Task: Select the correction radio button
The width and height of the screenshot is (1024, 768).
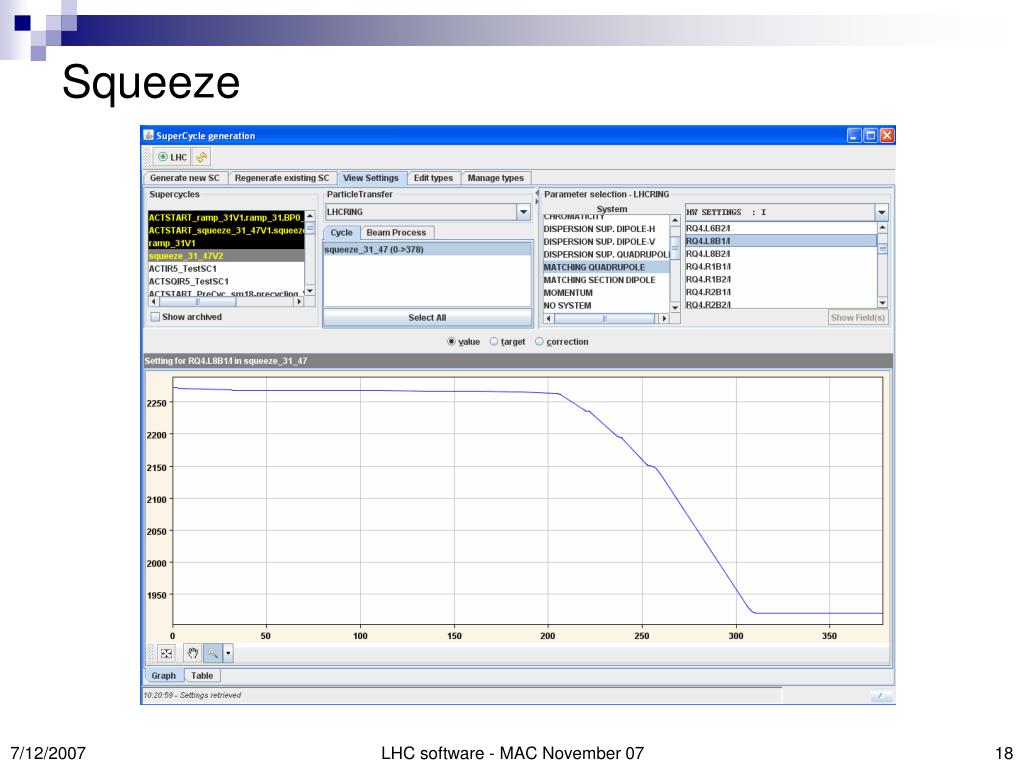Action: coord(539,342)
